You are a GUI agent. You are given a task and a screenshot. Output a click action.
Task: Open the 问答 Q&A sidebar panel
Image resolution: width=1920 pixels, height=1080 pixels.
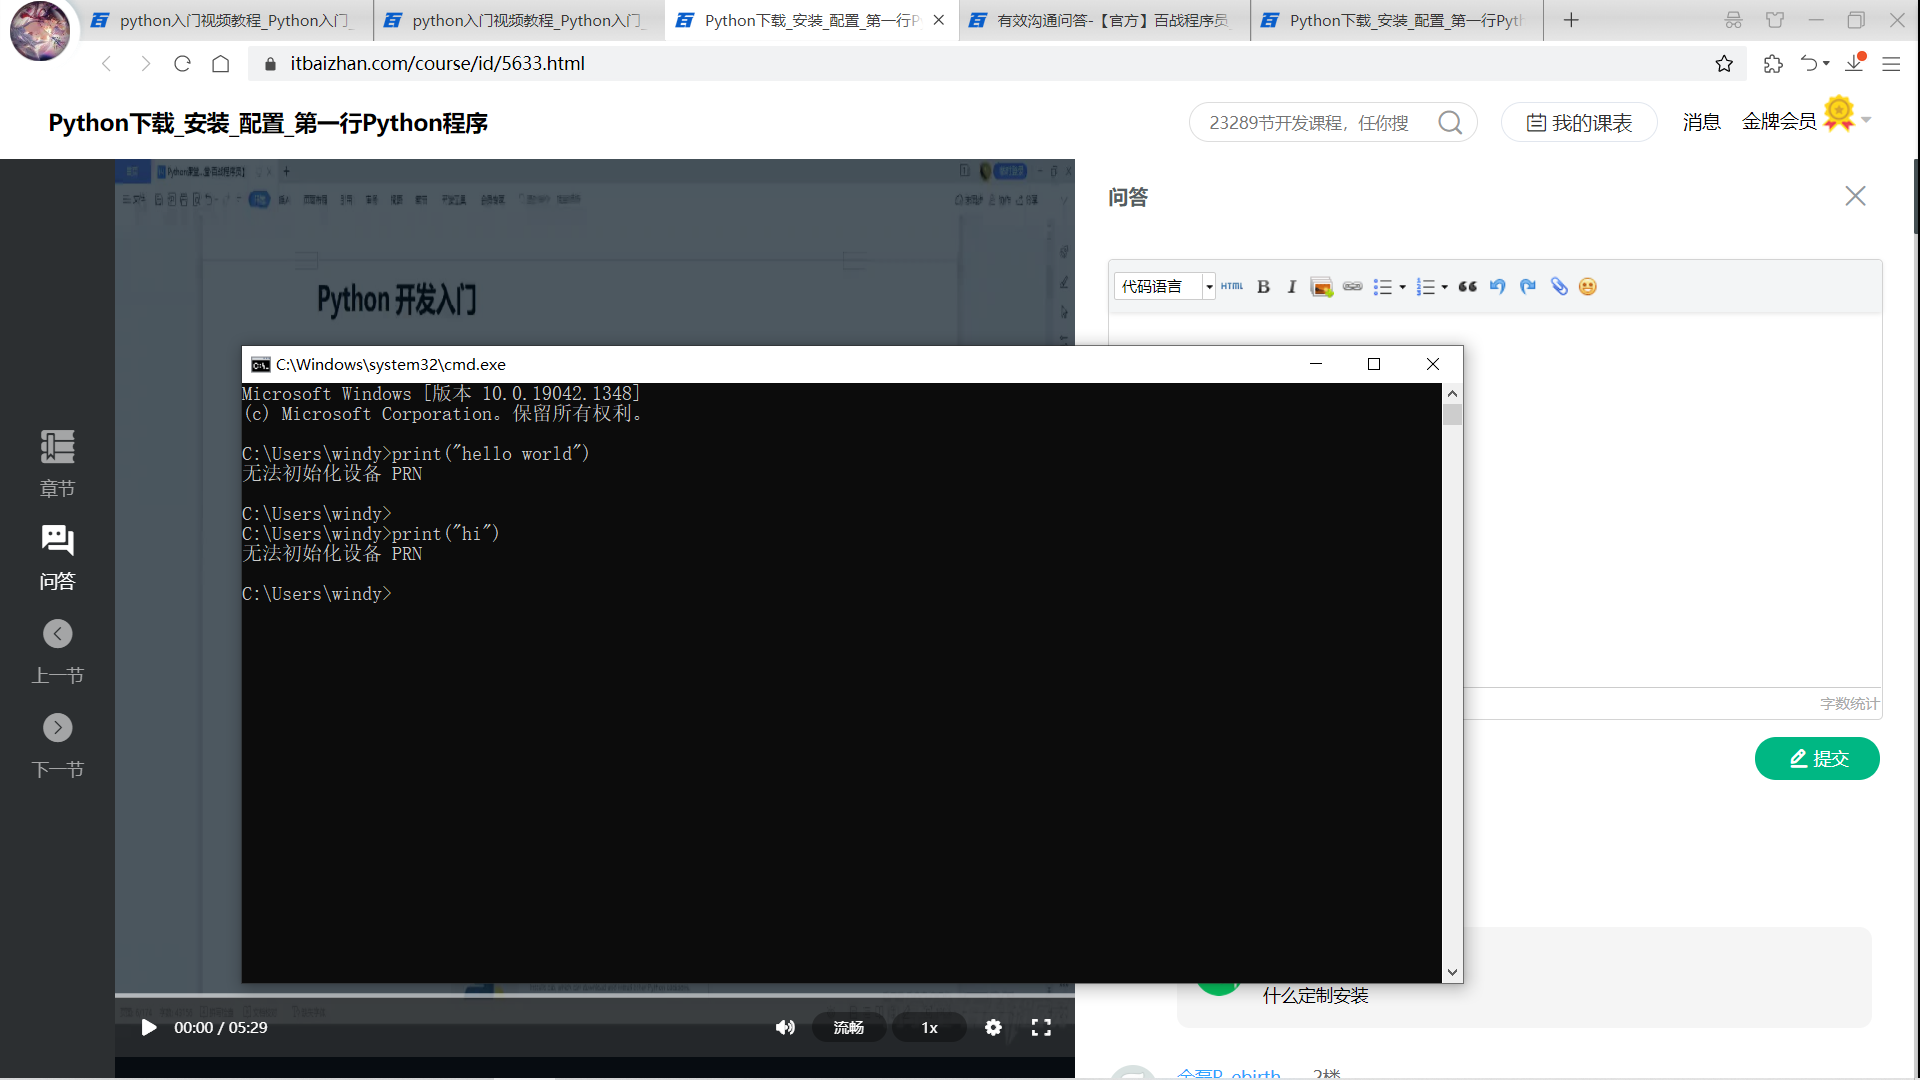[57, 558]
